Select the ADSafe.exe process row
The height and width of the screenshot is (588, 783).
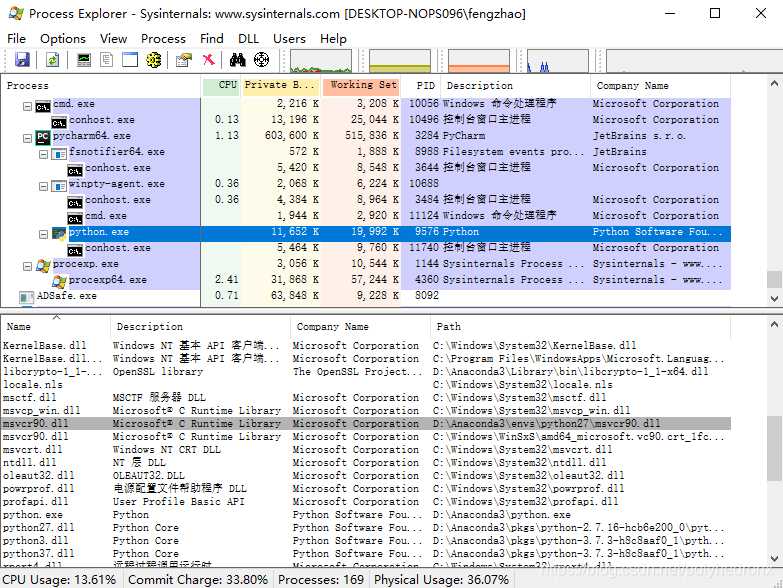pos(366,296)
